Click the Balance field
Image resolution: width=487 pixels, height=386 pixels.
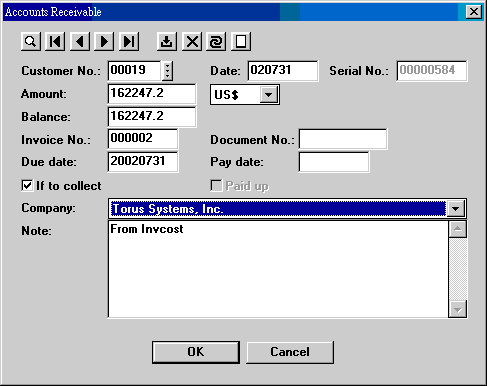pyautogui.click(x=152, y=117)
